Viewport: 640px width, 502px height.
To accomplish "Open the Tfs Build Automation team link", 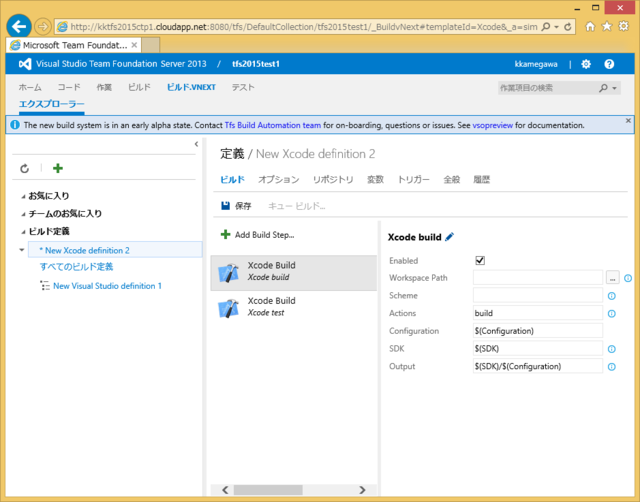I will (x=273, y=125).
